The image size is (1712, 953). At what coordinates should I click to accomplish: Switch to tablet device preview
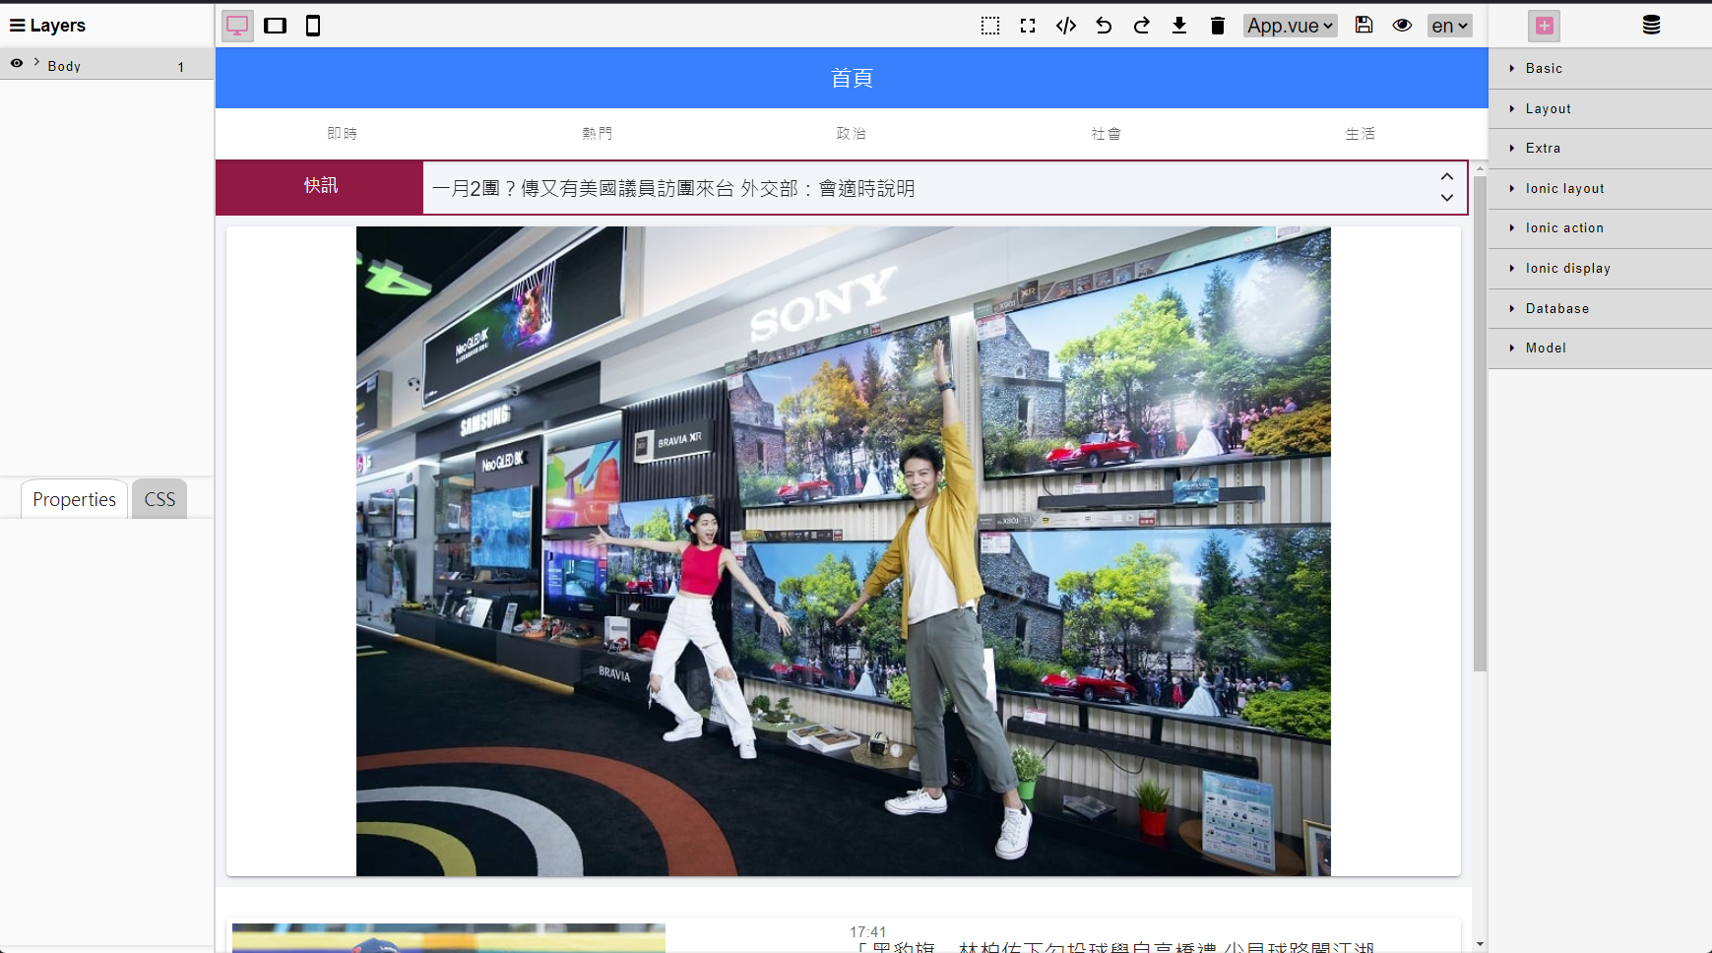(275, 26)
